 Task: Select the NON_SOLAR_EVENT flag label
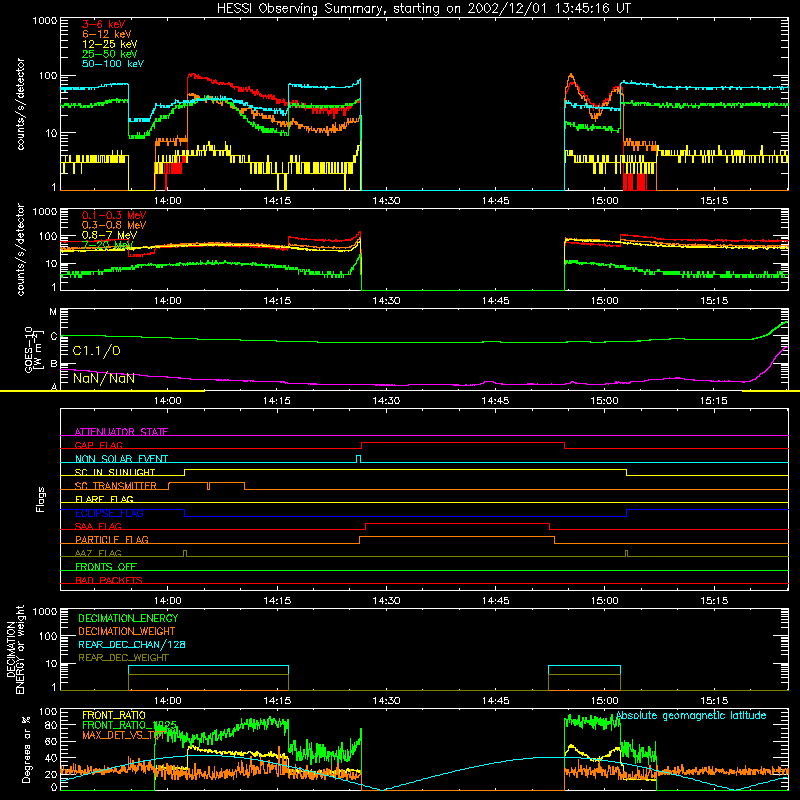click(121, 459)
